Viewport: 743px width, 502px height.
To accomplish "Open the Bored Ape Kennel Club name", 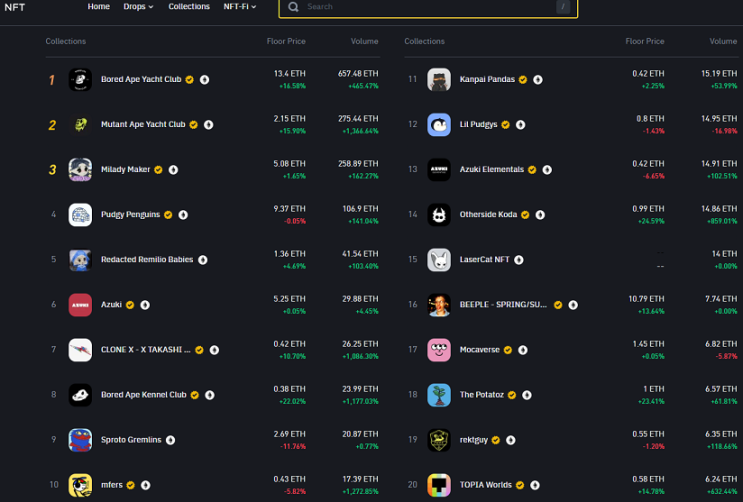I will point(144,394).
